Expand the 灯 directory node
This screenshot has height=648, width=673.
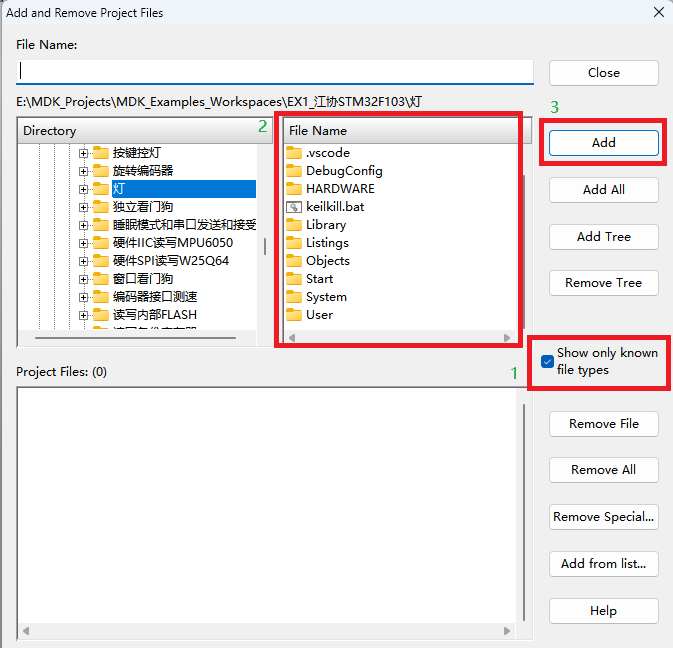click(x=83, y=189)
